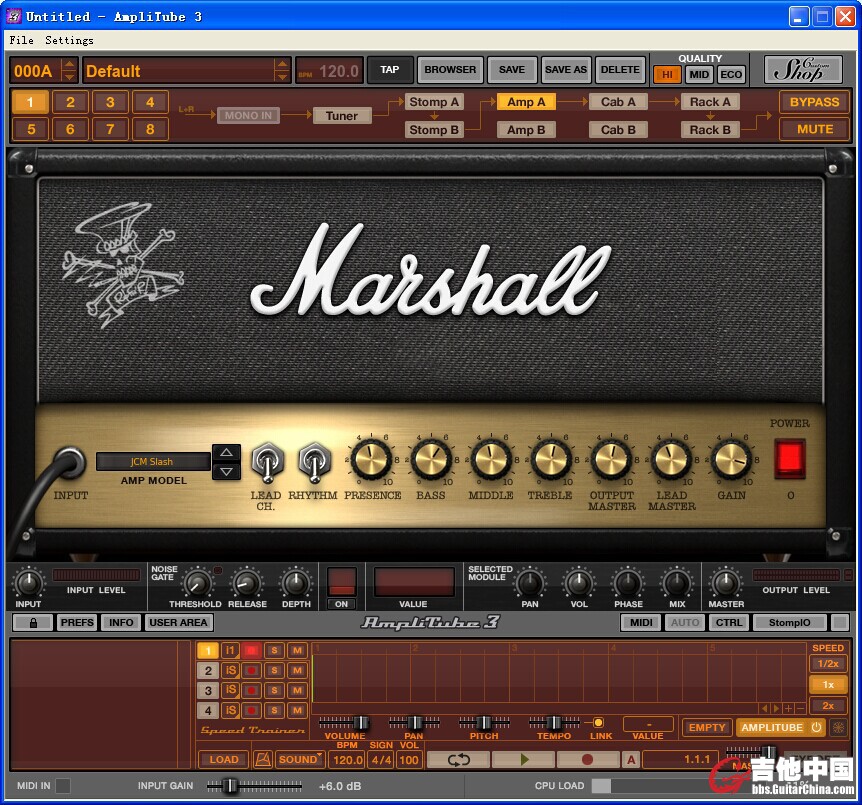This screenshot has height=805, width=862.
Task: Arm record on track 1
Action: 251,650
